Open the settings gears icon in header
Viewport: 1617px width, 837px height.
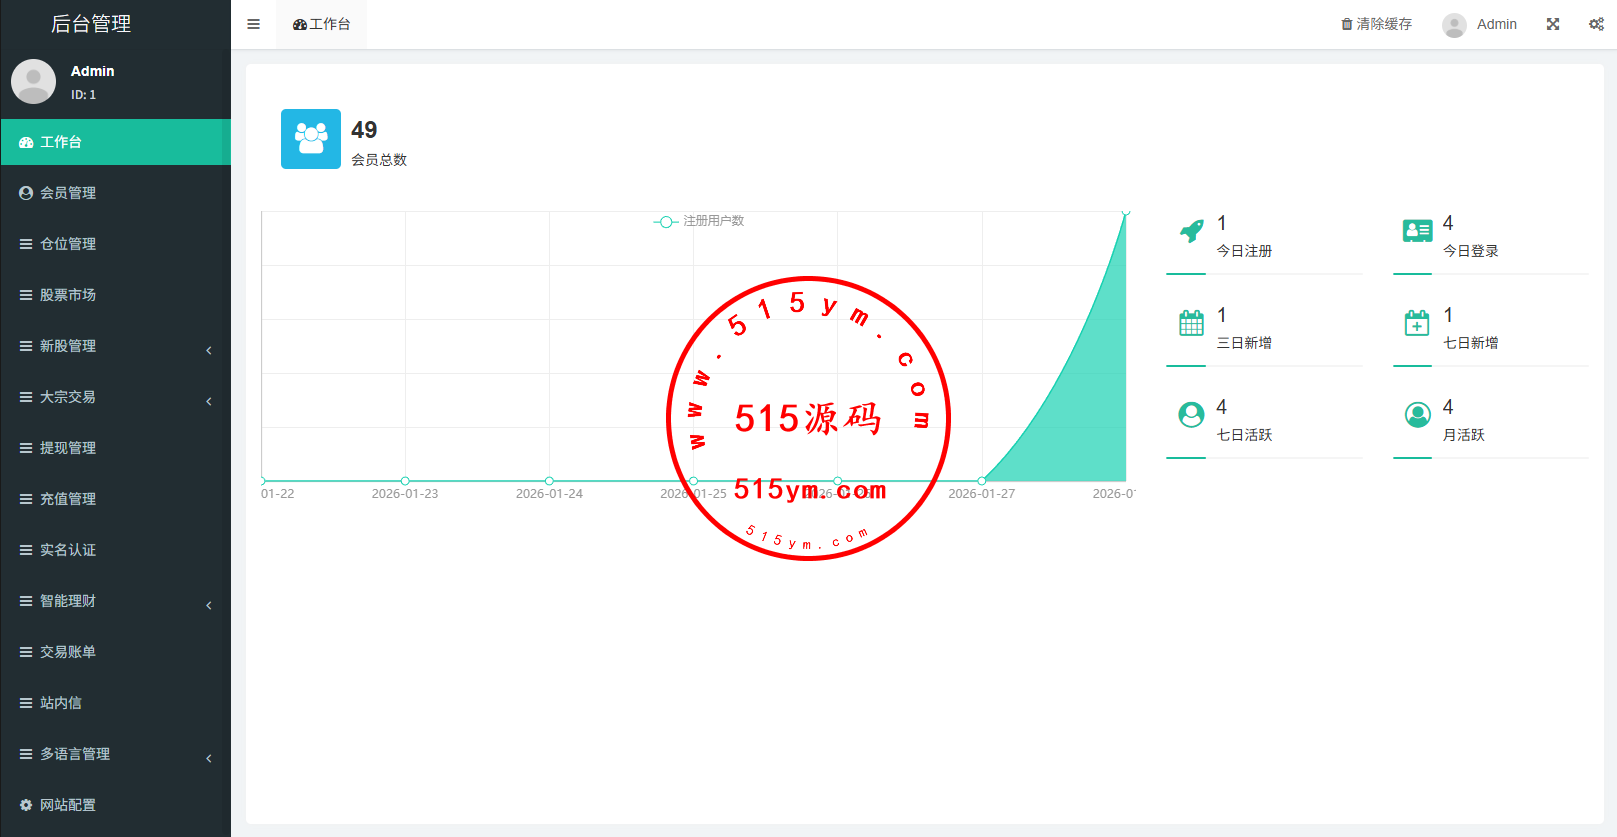1596,24
